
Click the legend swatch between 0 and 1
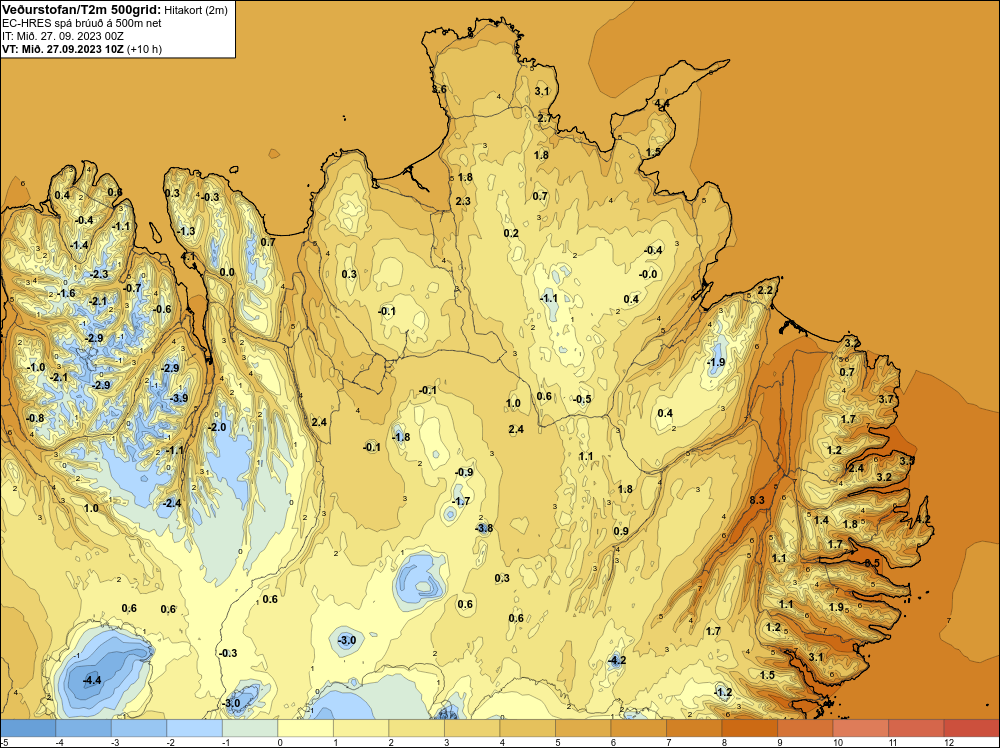click(x=305, y=728)
